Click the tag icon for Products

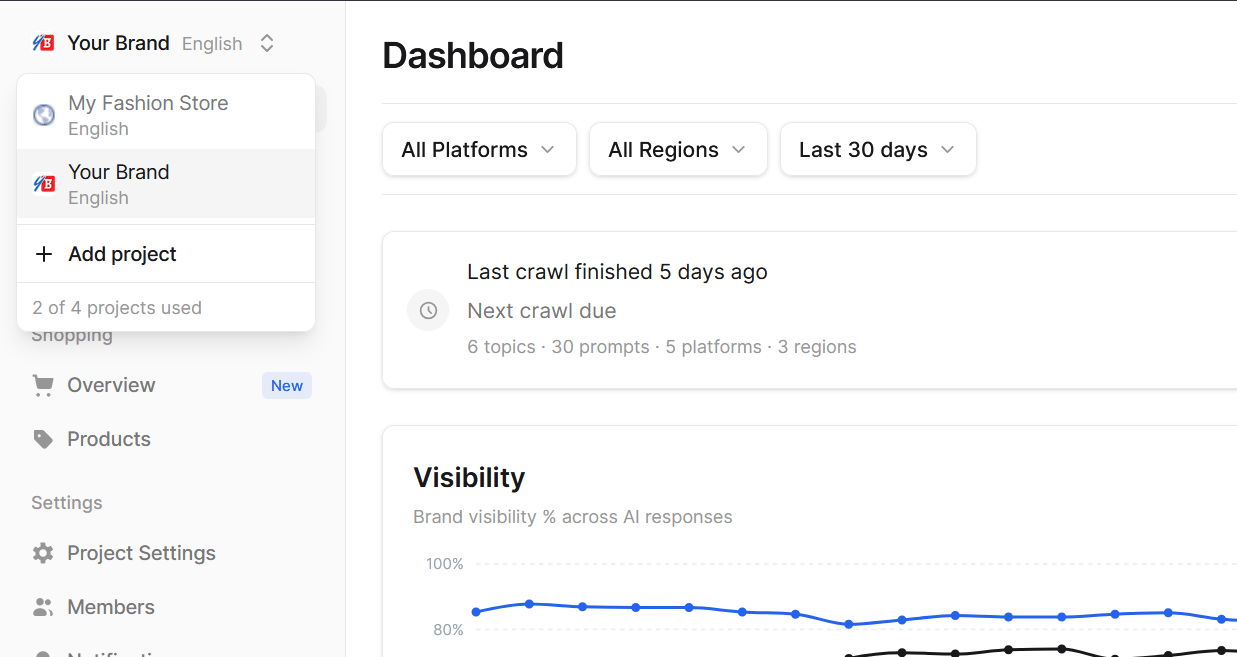click(x=43, y=439)
